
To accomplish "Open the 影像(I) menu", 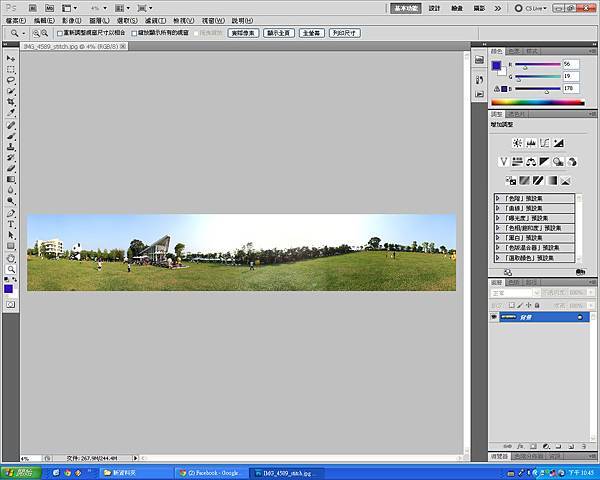I will pyautogui.click(x=72, y=21).
